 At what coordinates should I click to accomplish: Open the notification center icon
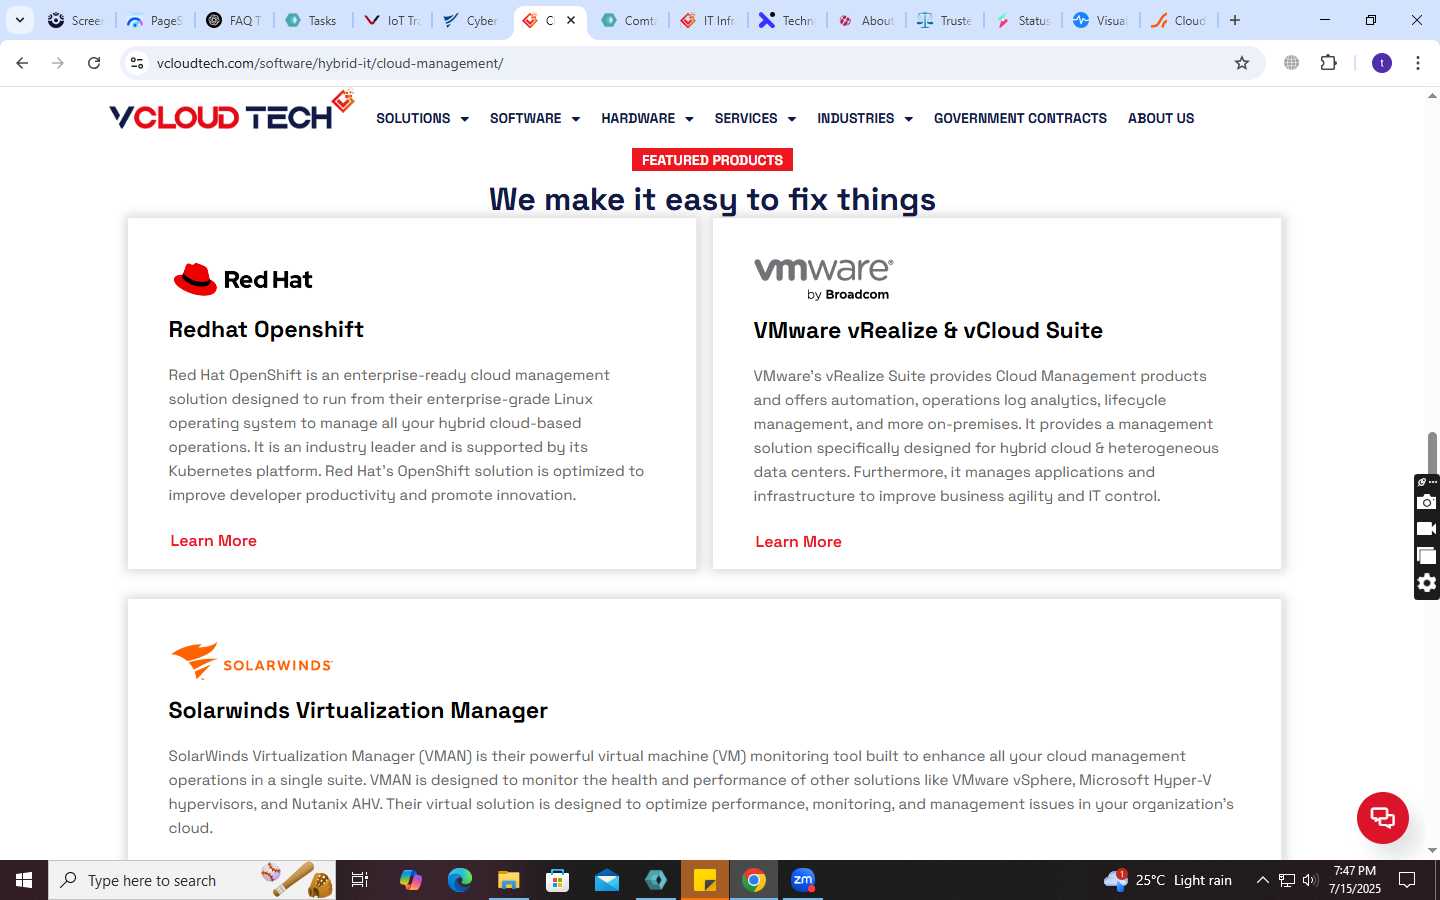[1407, 880]
